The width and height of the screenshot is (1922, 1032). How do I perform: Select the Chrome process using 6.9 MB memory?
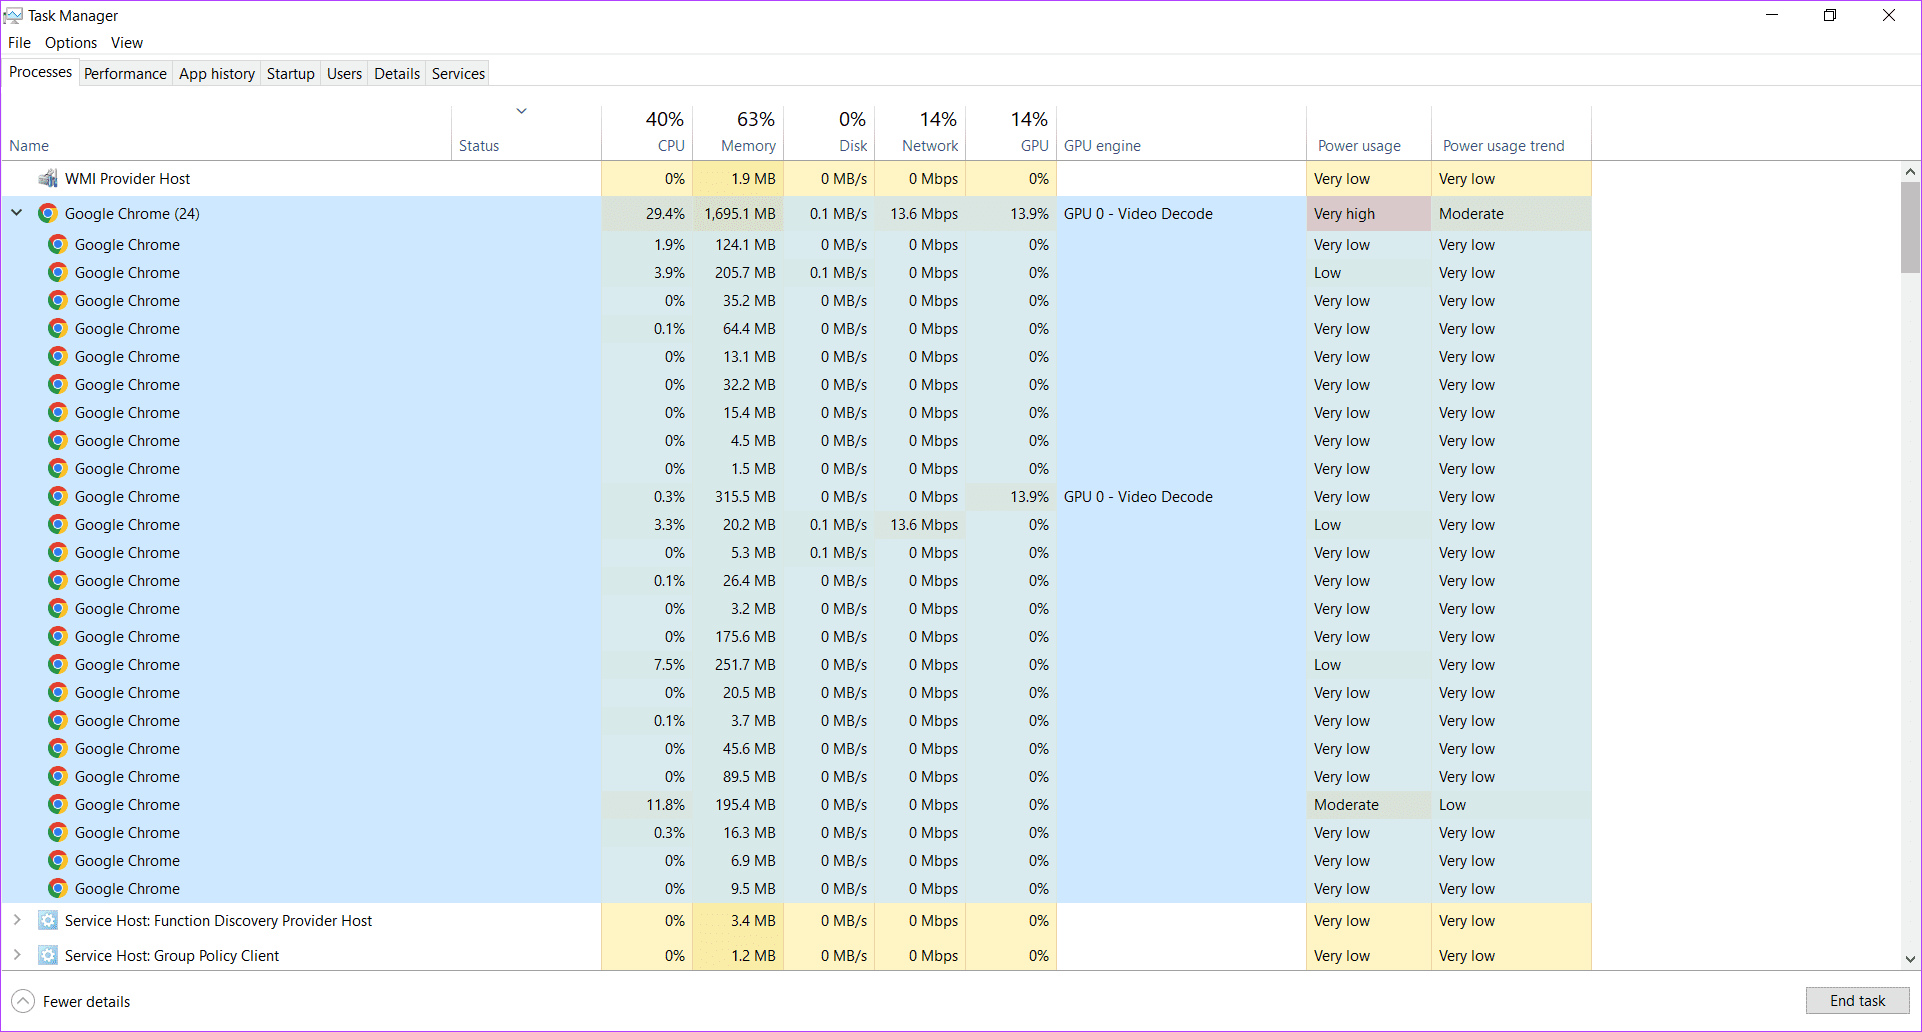click(796, 860)
